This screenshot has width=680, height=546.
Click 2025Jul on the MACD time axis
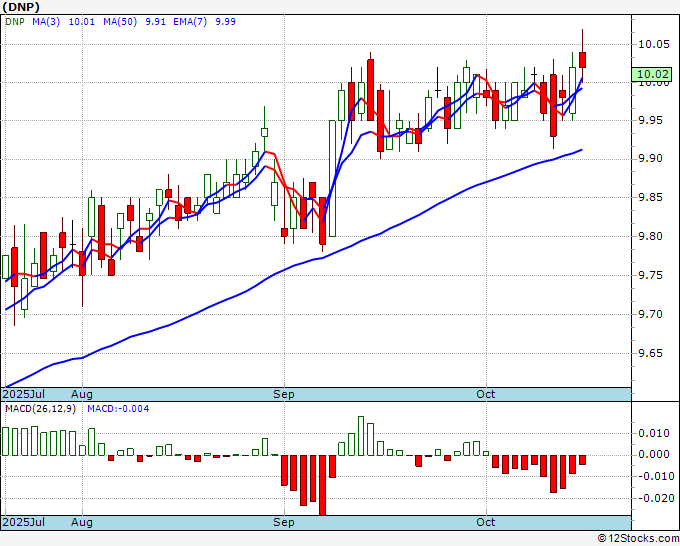pyautogui.click(x=24, y=522)
